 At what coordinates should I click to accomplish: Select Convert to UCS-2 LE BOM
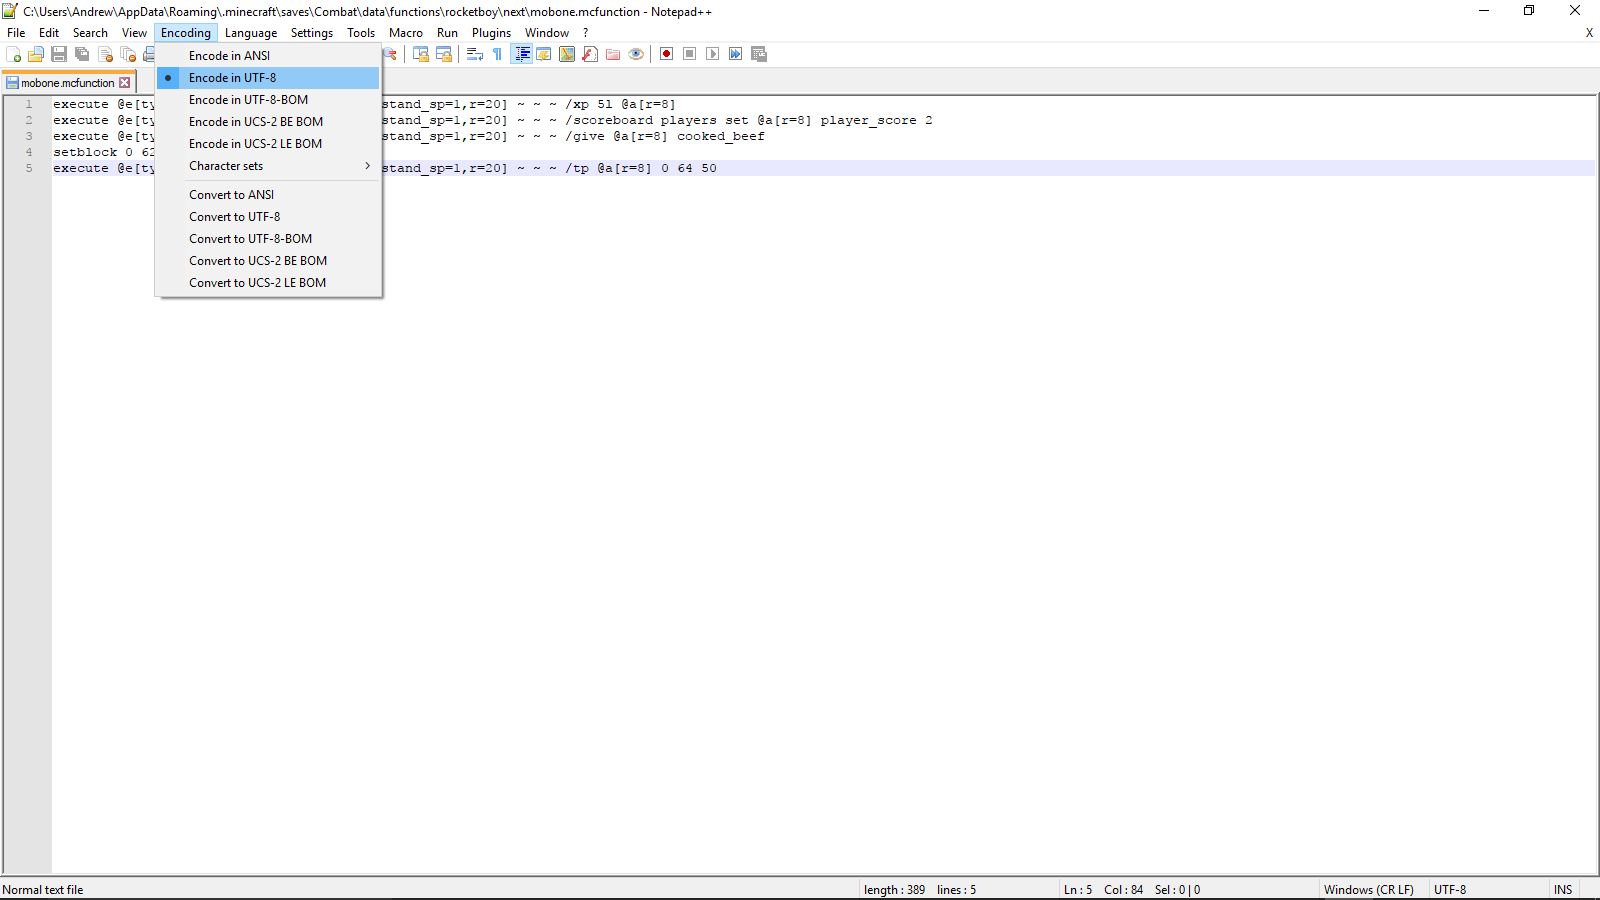coord(268,283)
